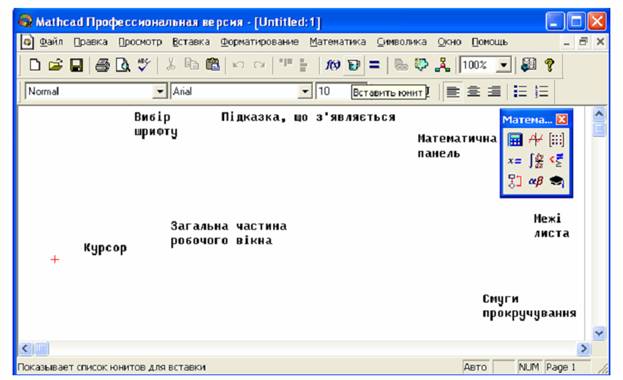
Task: Click the Insert Unit icon
Action: point(354,65)
